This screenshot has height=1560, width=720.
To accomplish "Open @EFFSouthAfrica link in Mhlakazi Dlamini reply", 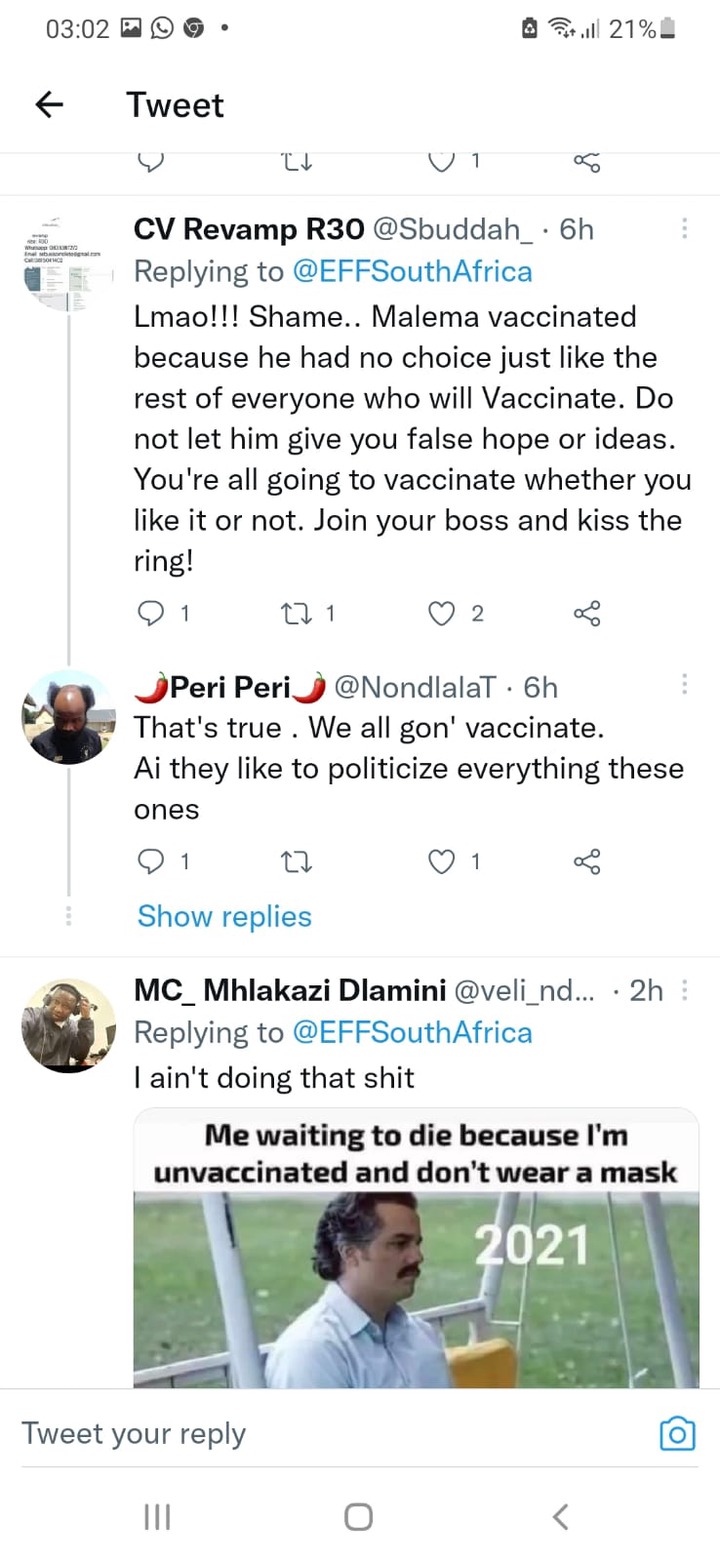I will (411, 1032).
